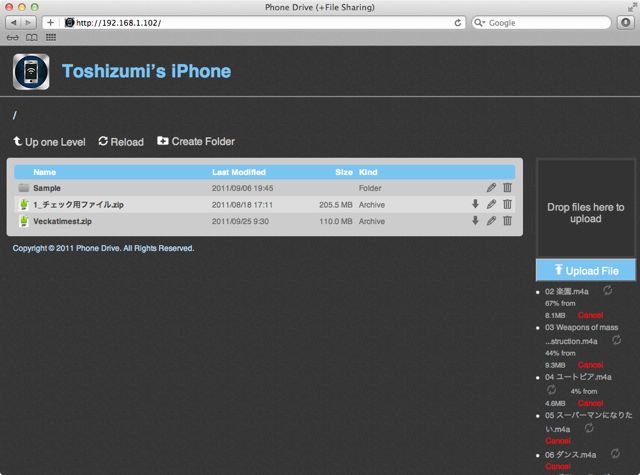This screenshot has height=475, width=640.
Task: Cancel upload of 04 ユートピア.m4a
Action: coord(590,404)
